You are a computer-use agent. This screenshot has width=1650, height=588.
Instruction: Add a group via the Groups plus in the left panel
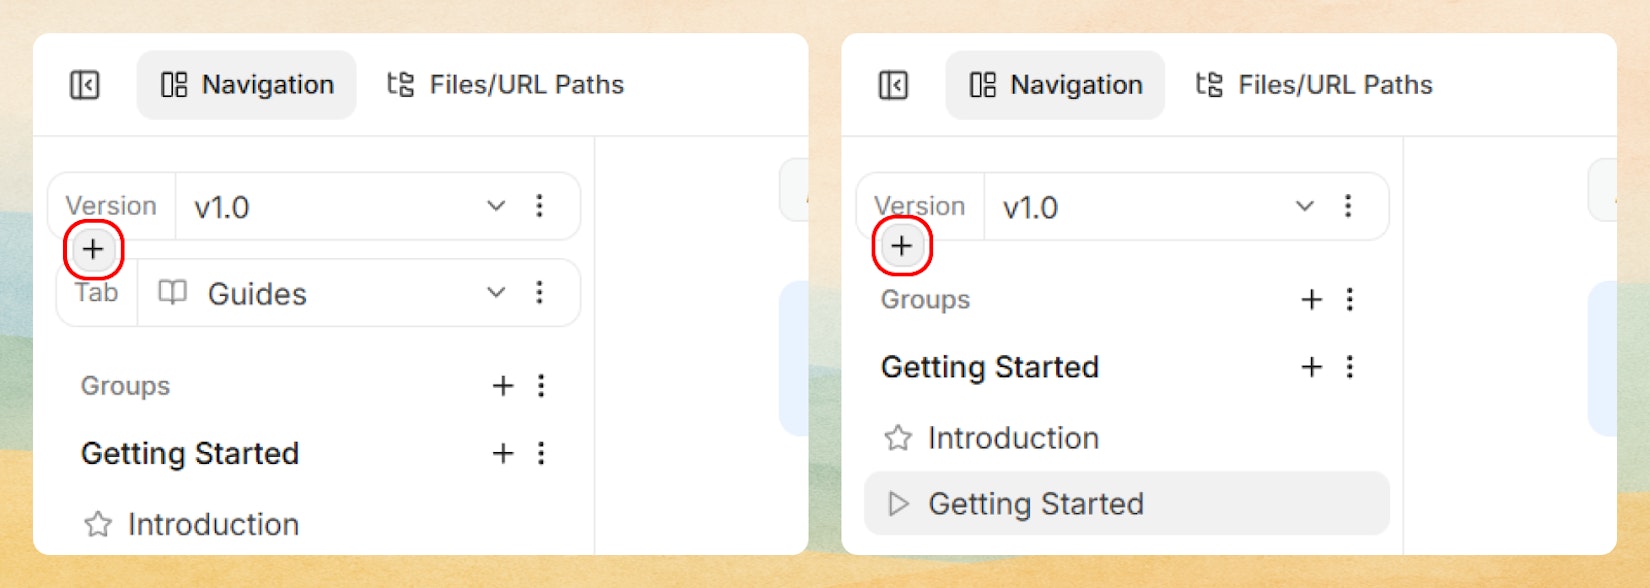[x=503, y=386]
